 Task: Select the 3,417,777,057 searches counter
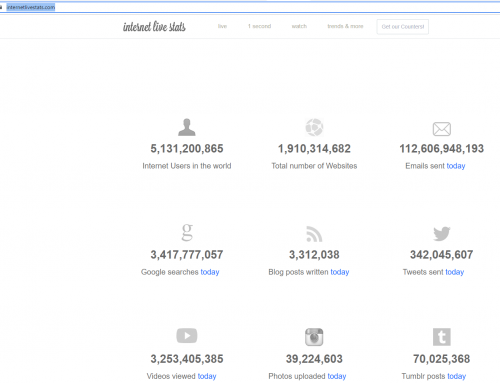(x=187, y=255)
